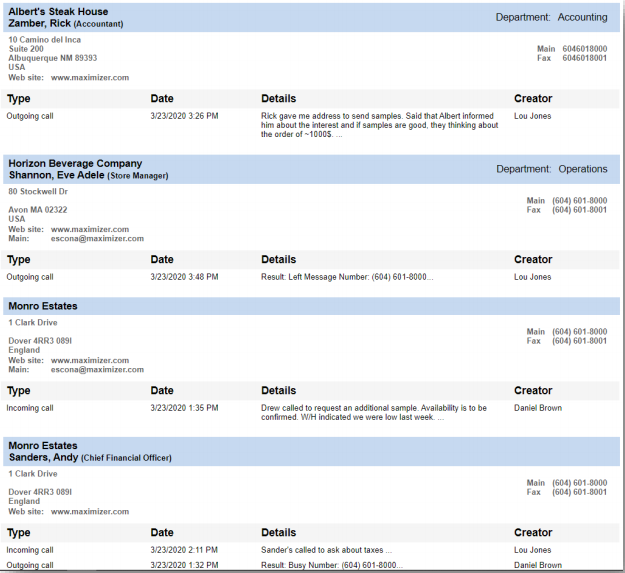Click date 3/23/2020 3:26 PM
This screenshot has height=573, width=625.
click(x=184, y=116)
